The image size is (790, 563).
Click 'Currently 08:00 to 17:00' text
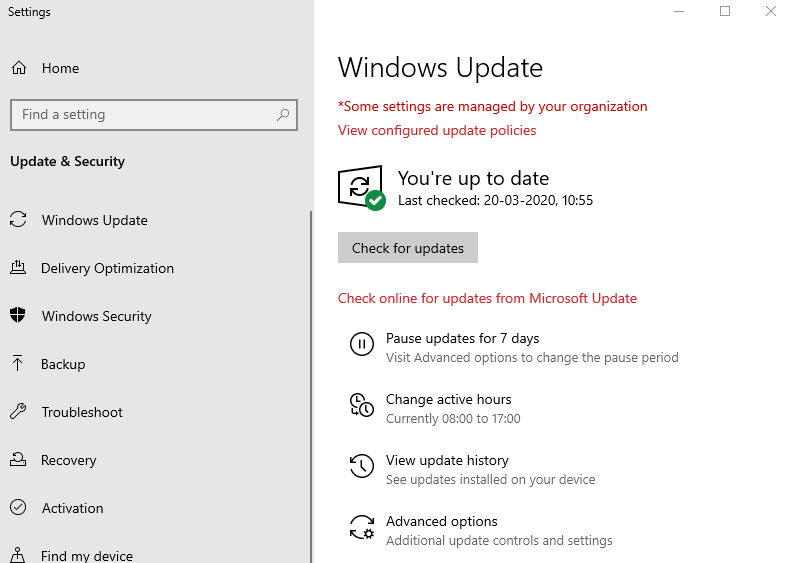tap(453, 418)
